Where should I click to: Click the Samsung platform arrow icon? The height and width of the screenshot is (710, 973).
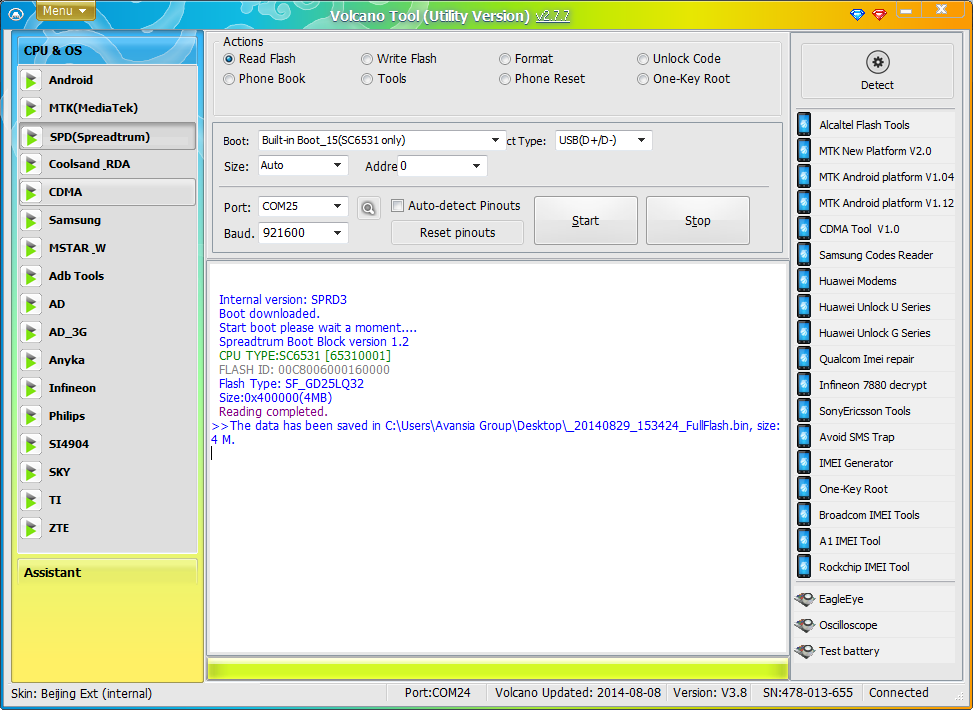pyautogui.click(x=30, y=220)
